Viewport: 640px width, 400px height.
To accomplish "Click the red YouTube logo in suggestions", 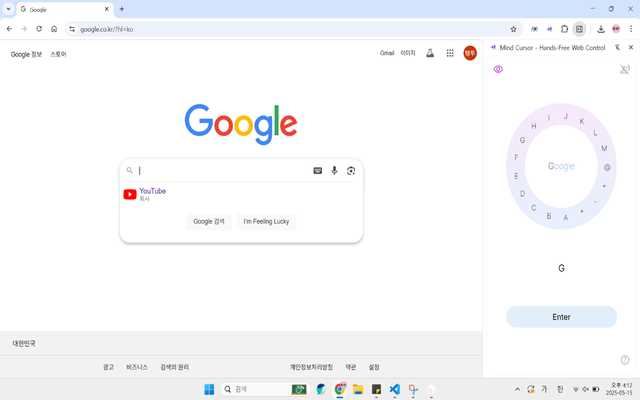I will [130, 194].
